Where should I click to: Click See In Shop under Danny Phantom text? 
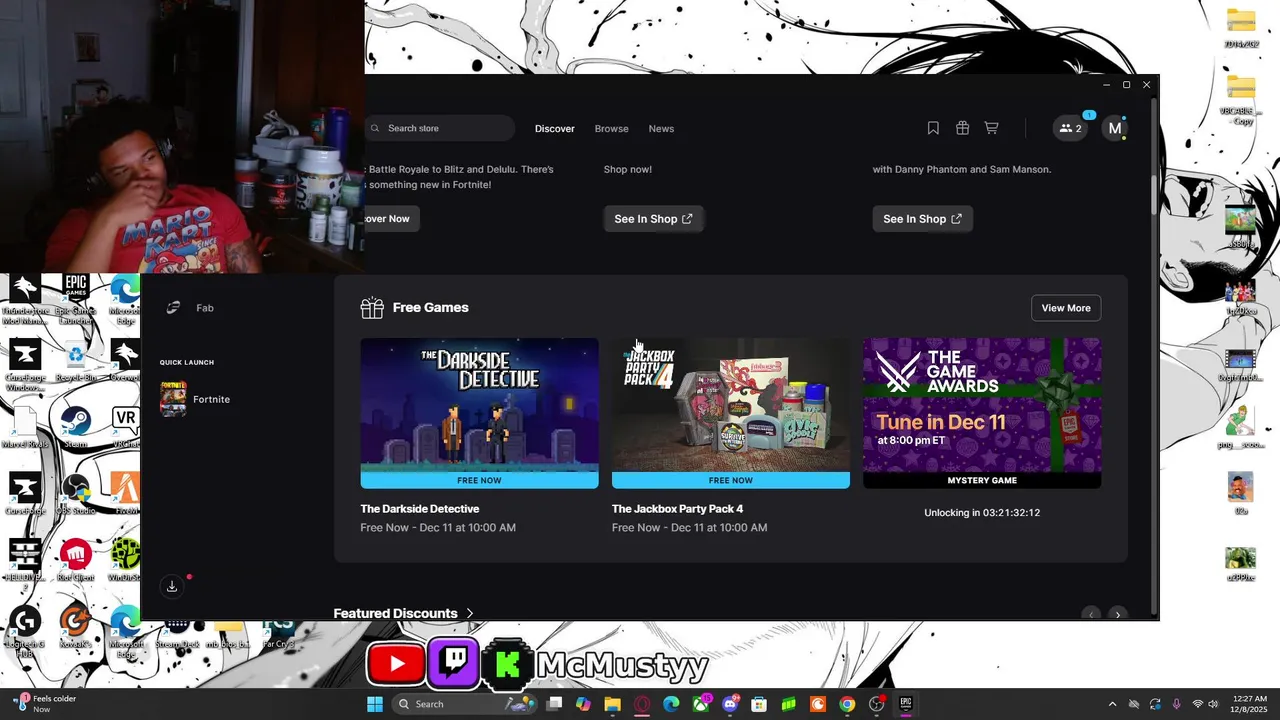(922, 219)
